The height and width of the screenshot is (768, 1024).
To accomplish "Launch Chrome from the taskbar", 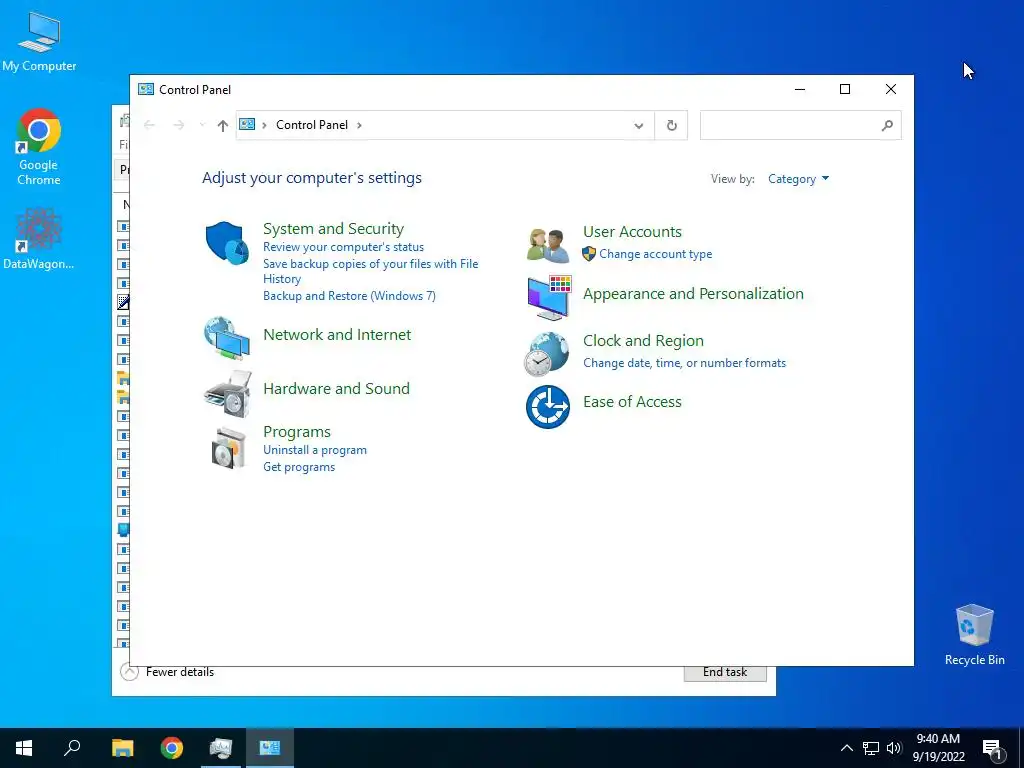I will point(172,748).
